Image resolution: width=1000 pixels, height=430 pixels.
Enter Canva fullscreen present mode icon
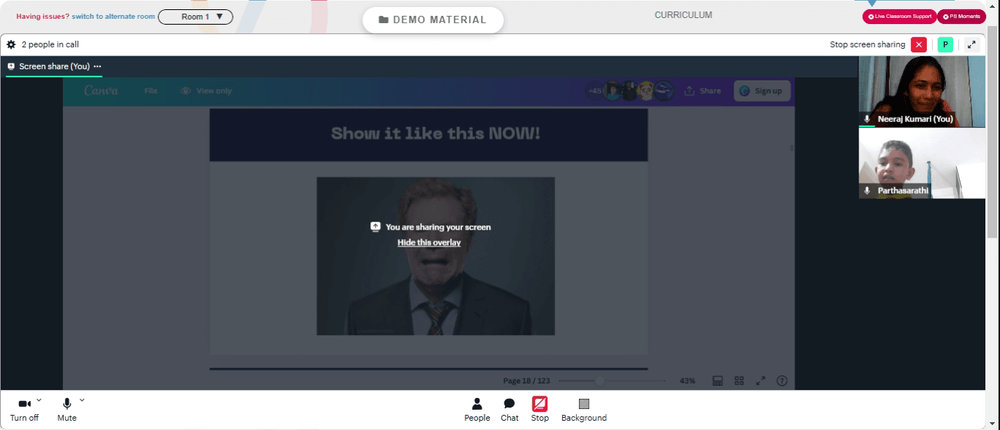tap(760, 381)
